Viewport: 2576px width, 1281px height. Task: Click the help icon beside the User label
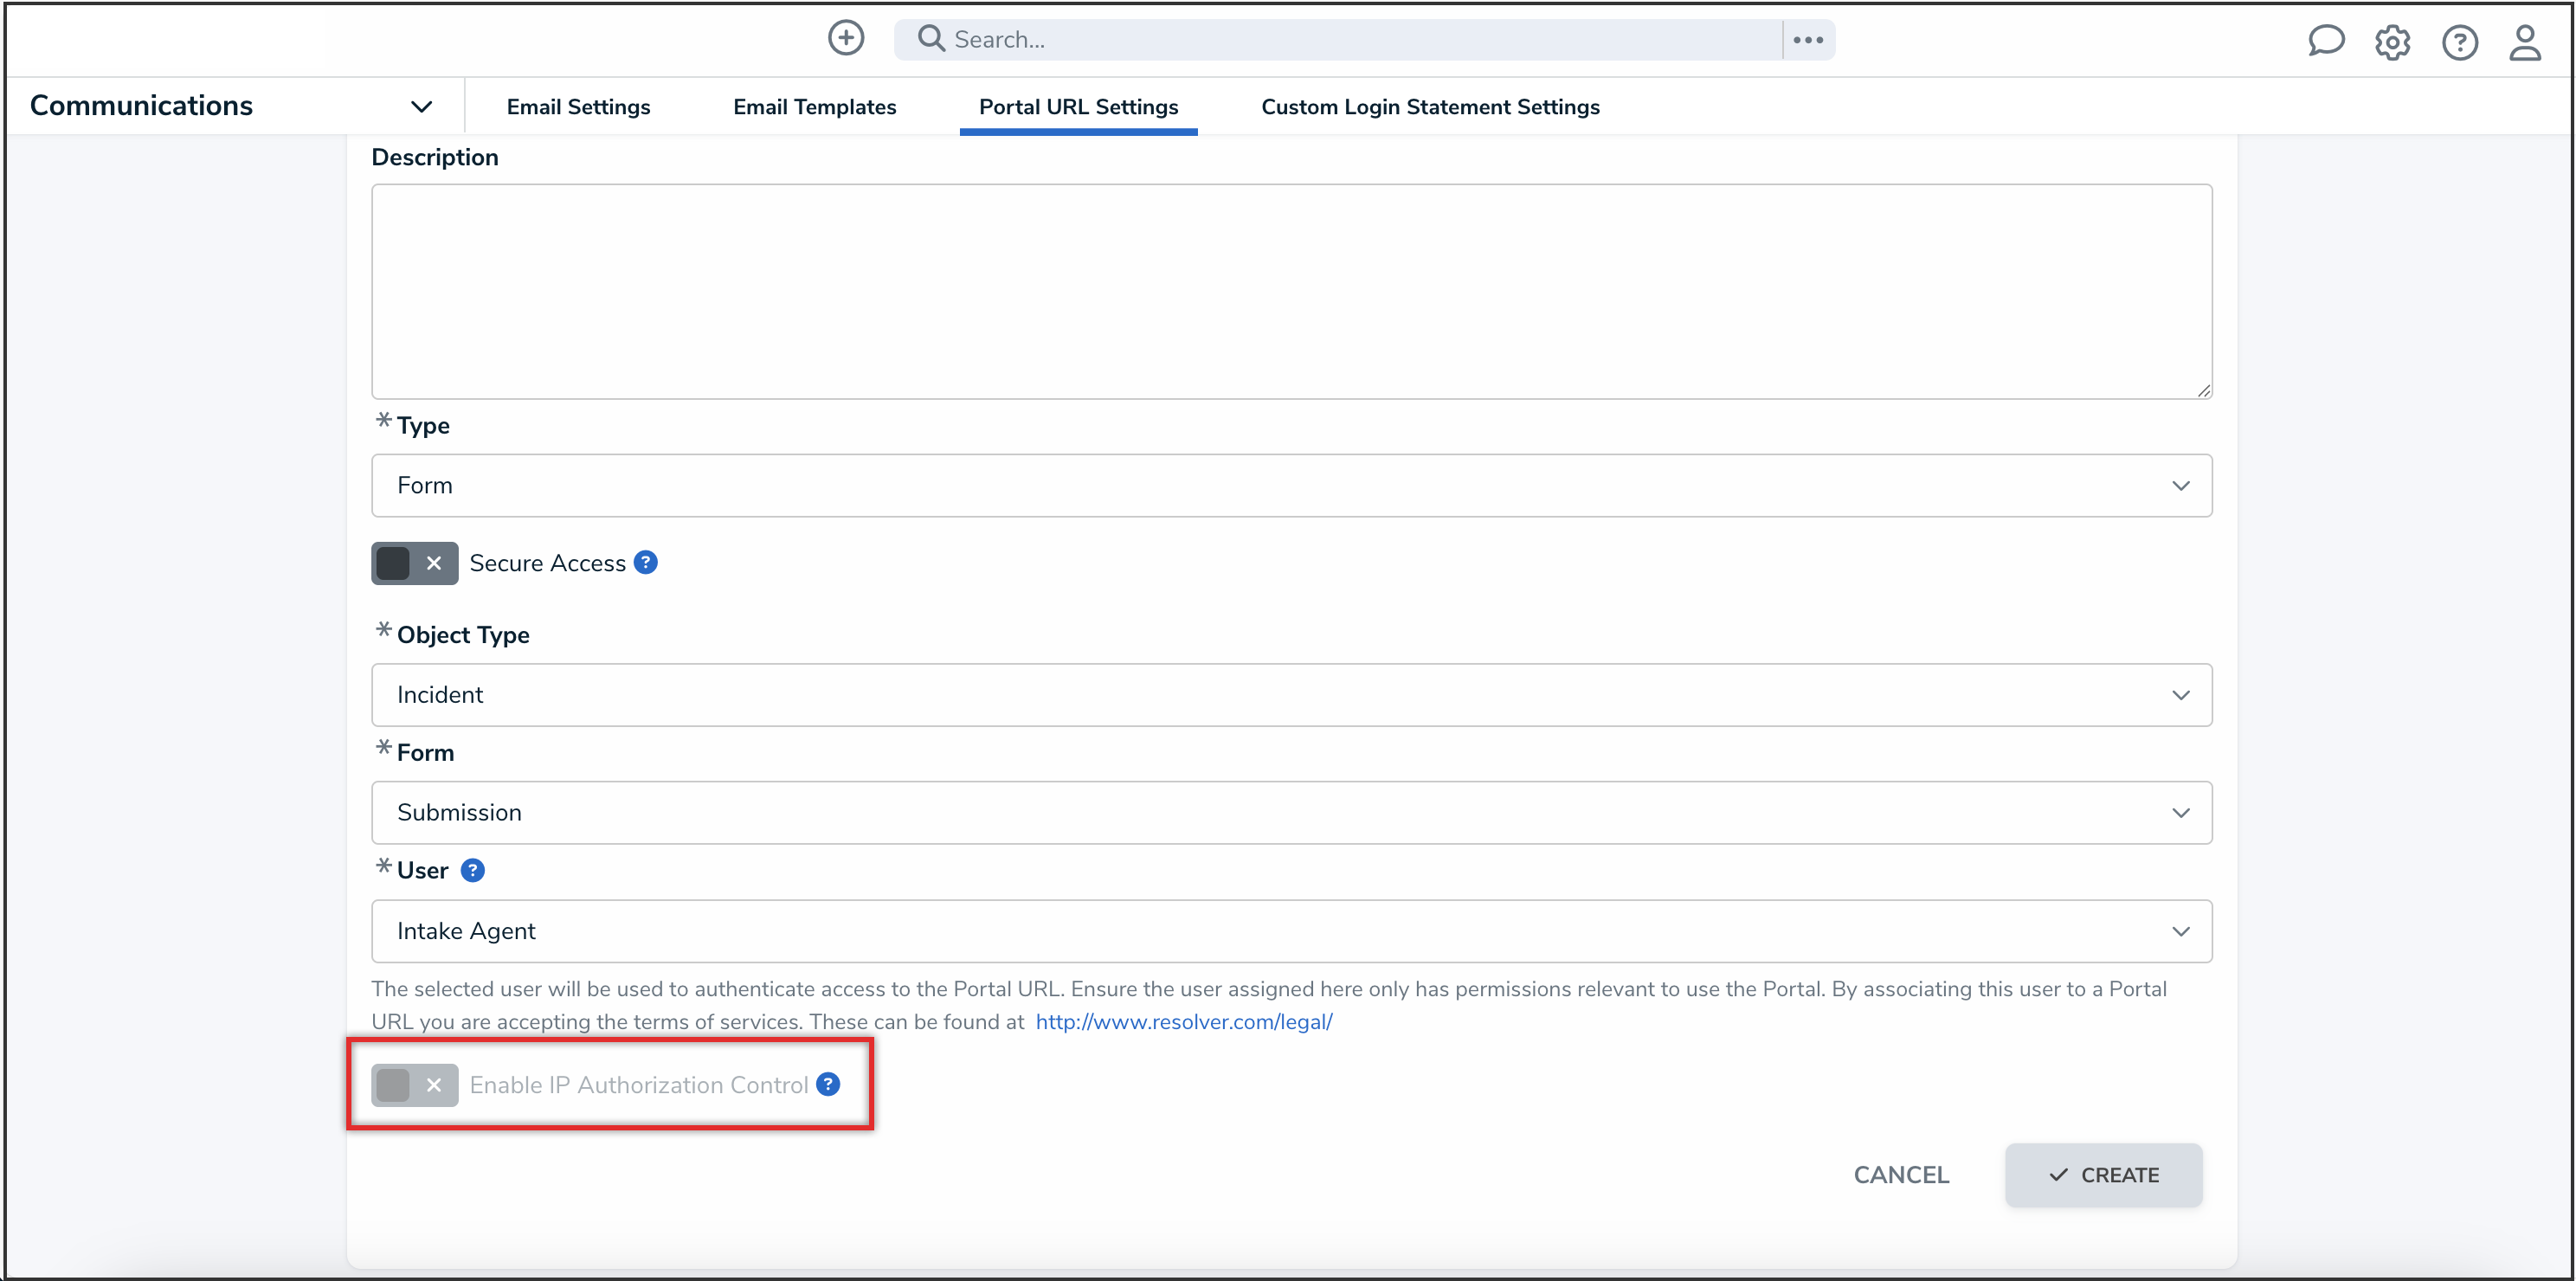(x=472, y=869)
